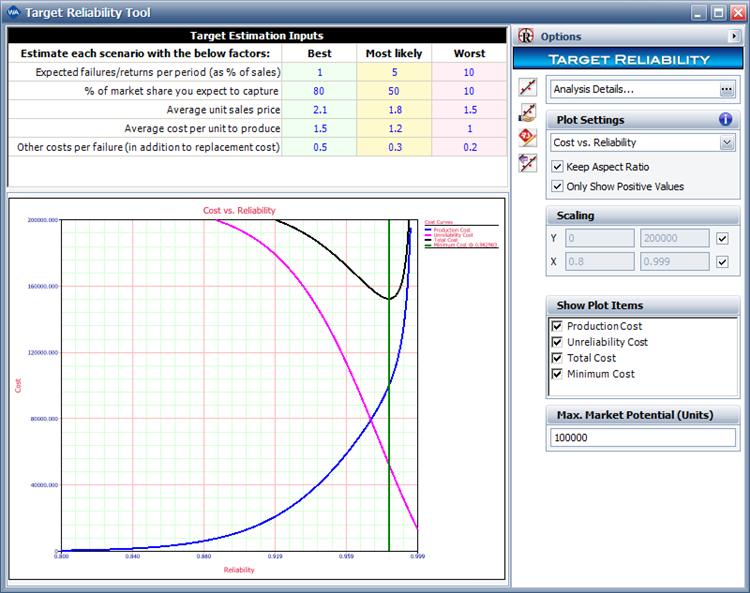Click the Options panel R logo
This screenshot has width=750, height=593.
[527, 36]
